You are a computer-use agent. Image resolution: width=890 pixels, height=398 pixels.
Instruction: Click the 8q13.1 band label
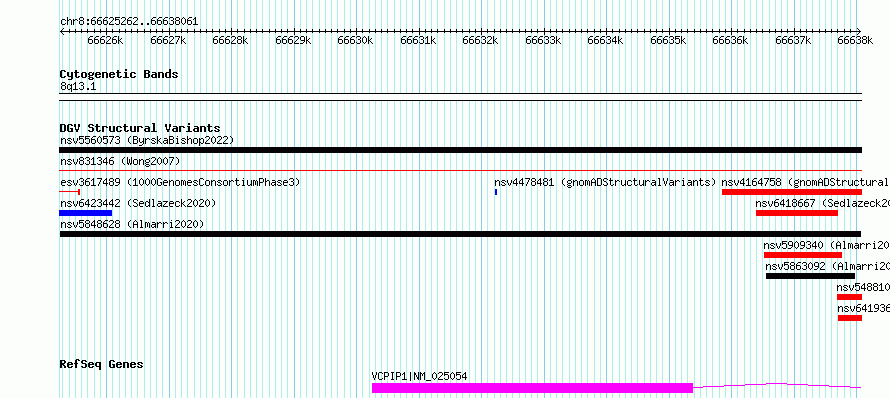pyautogui.click(x=78, y=87)
